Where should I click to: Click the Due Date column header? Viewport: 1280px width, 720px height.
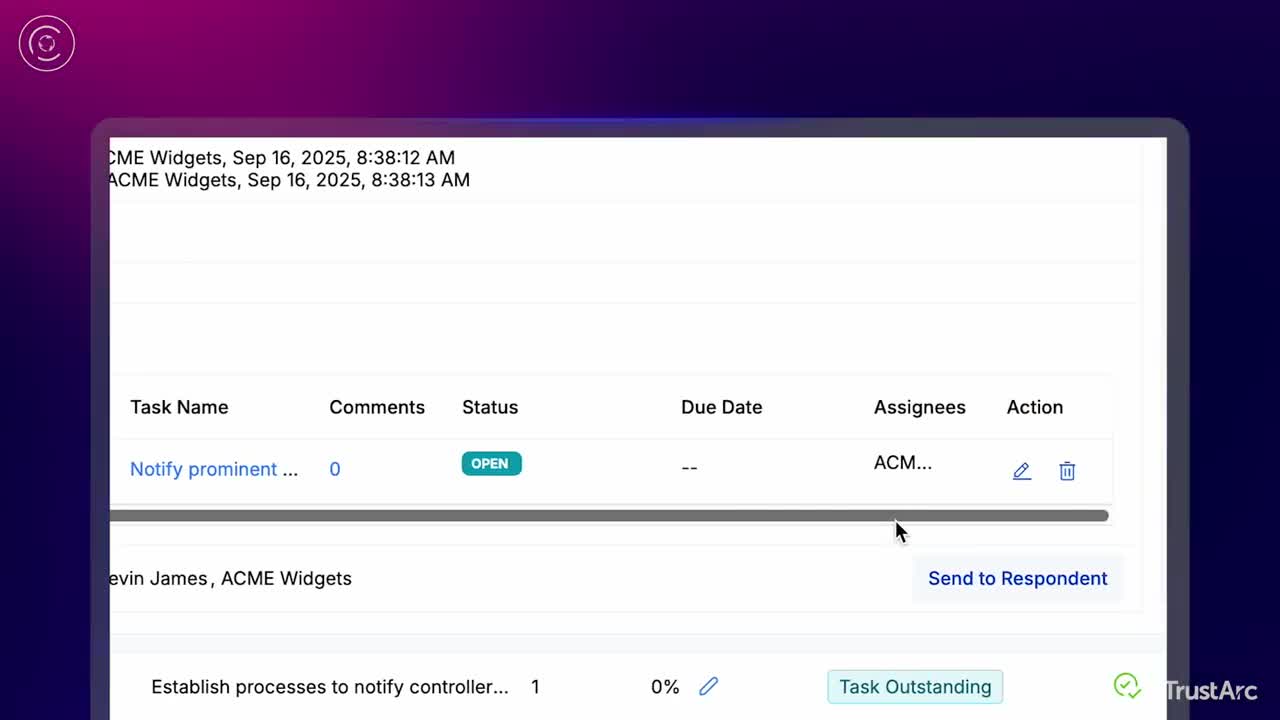721,407
